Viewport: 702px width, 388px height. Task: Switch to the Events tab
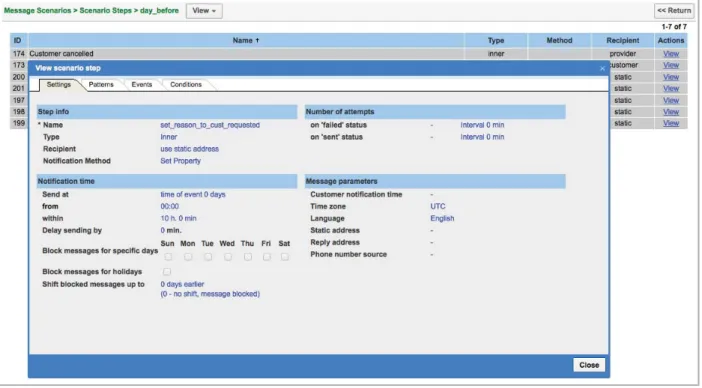(141, 85)
